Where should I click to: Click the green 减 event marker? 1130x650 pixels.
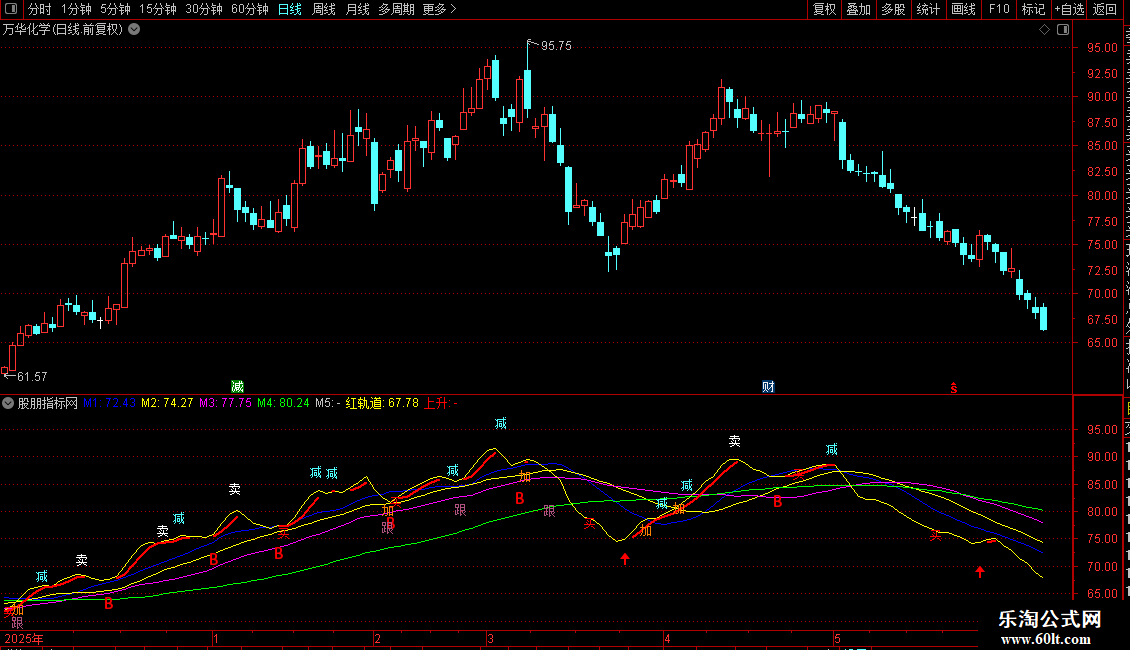tap(237, 387)
